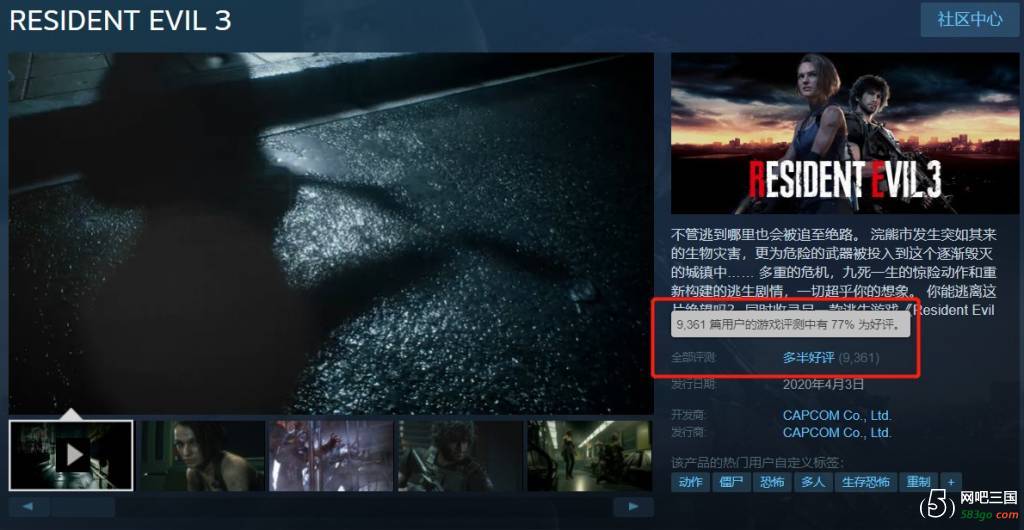Select the Jill close-up screenshot thumbnail
The width and height of the screenshot is (1024, 530).
203,456
